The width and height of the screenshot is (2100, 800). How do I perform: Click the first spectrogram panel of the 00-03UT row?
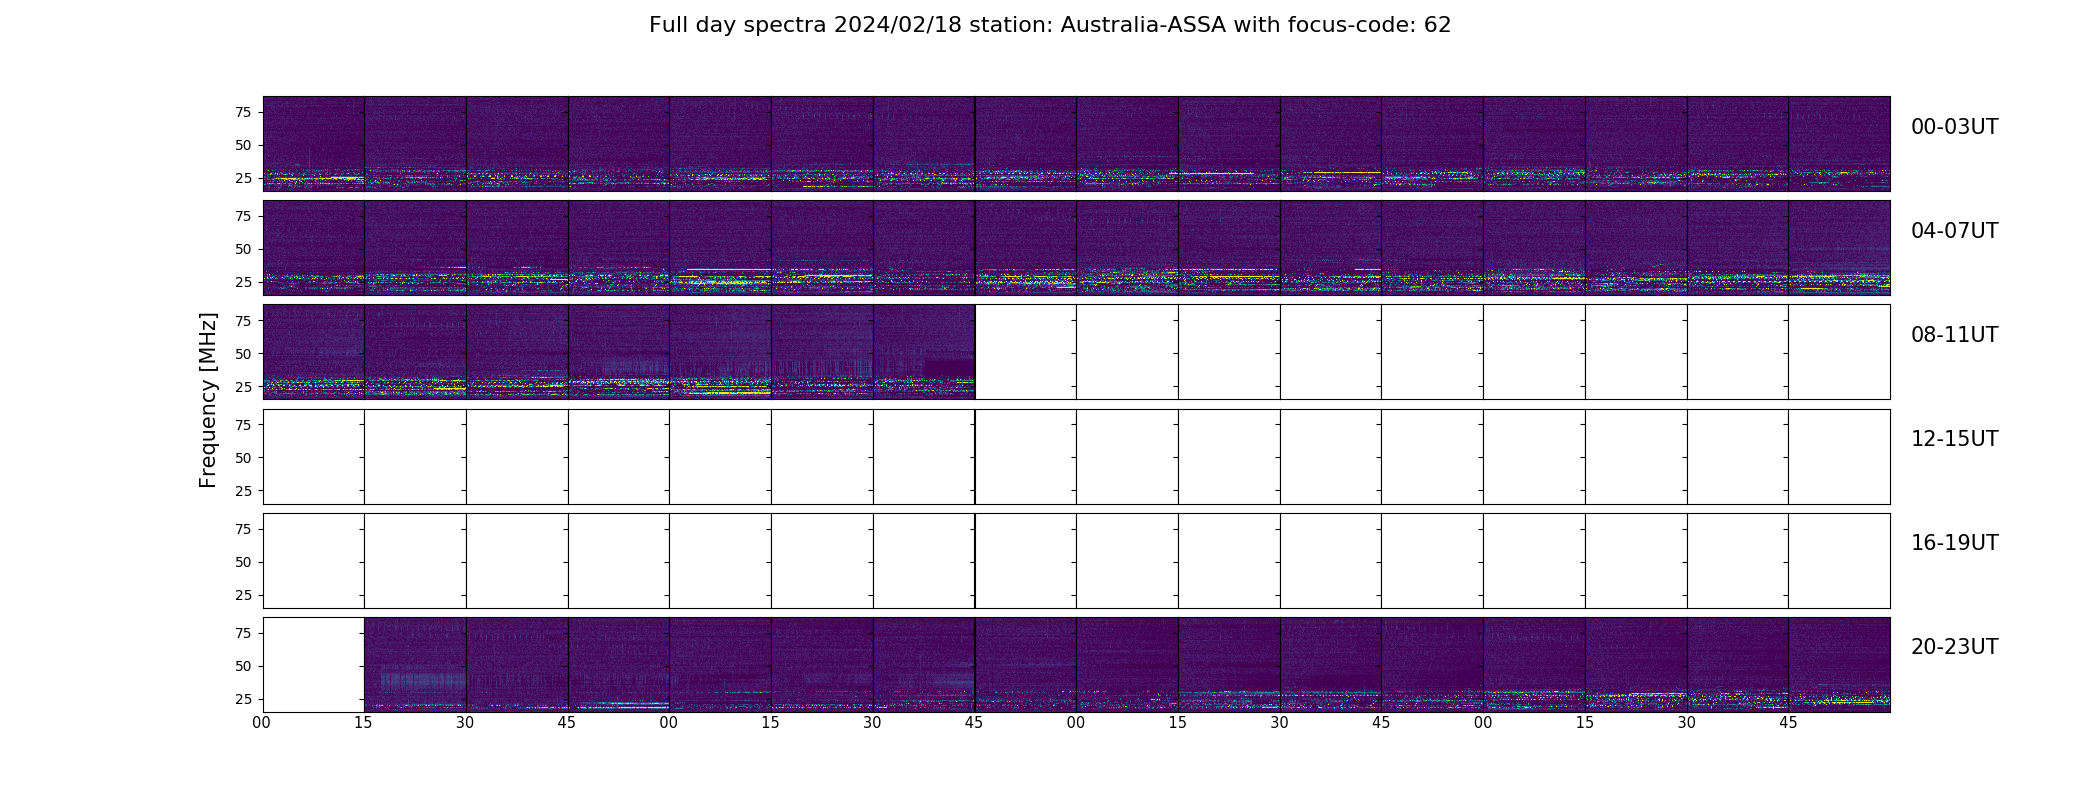(314, 144)
